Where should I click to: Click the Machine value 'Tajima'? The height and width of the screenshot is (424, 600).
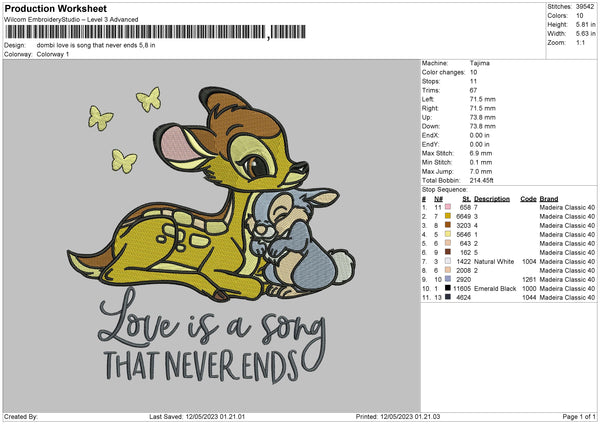(x=479, y=63)
